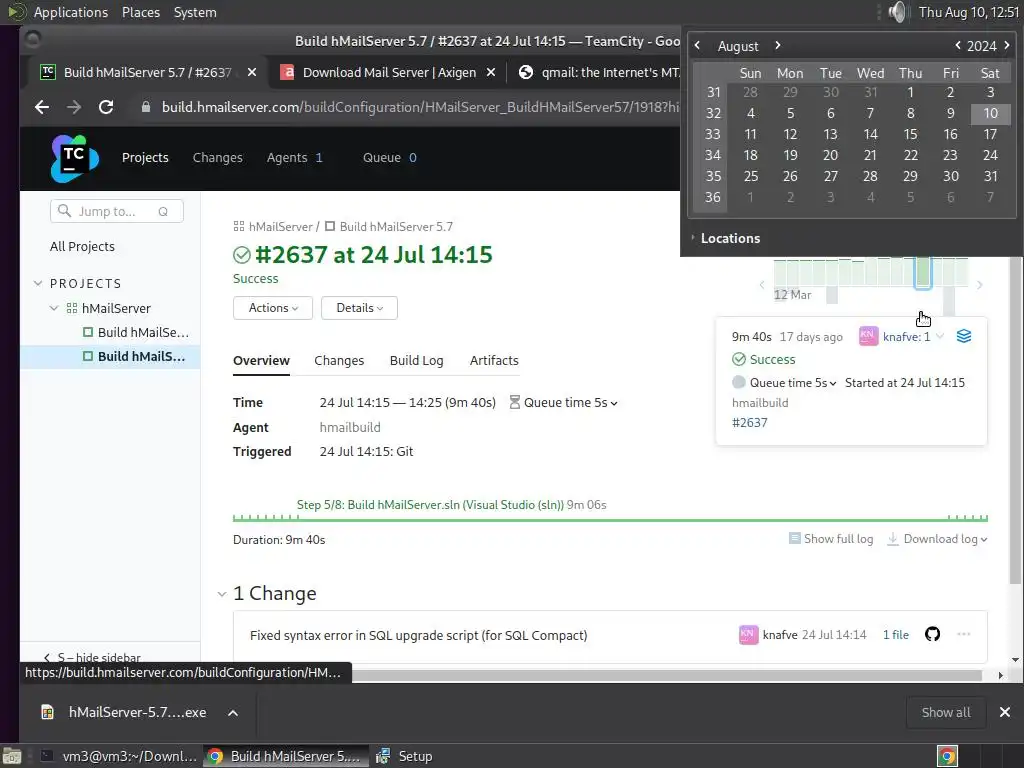
Task: Click the padlock site info icon
Action: pyautogui.click(x=146, y=107)
